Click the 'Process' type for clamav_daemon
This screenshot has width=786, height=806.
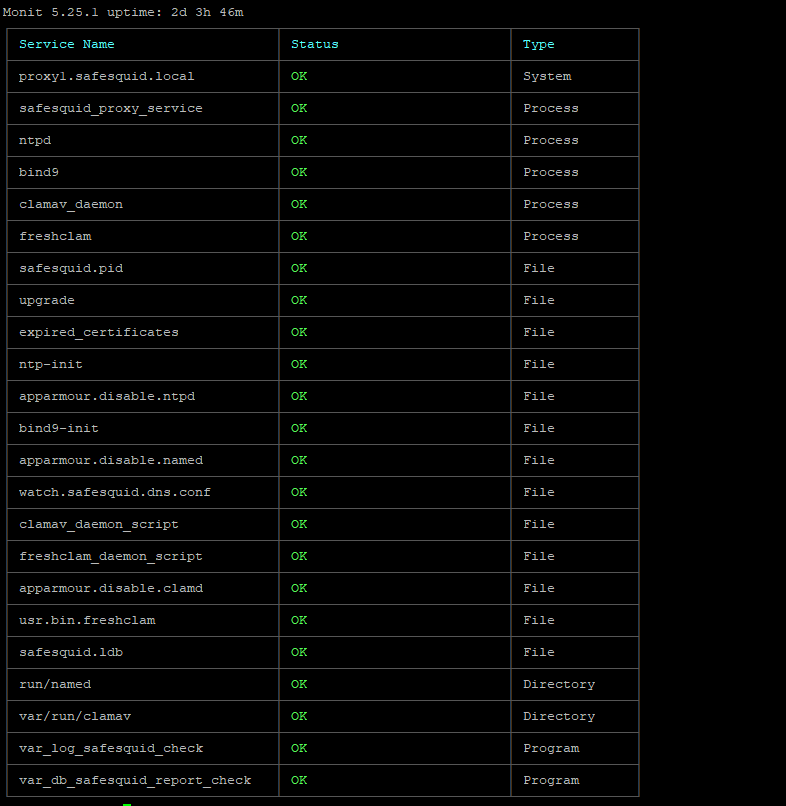[x=551, y=205]
